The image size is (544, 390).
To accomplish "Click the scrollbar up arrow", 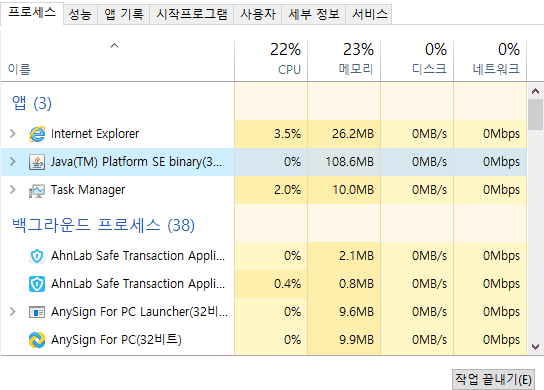I will click(x=535, y=91).
